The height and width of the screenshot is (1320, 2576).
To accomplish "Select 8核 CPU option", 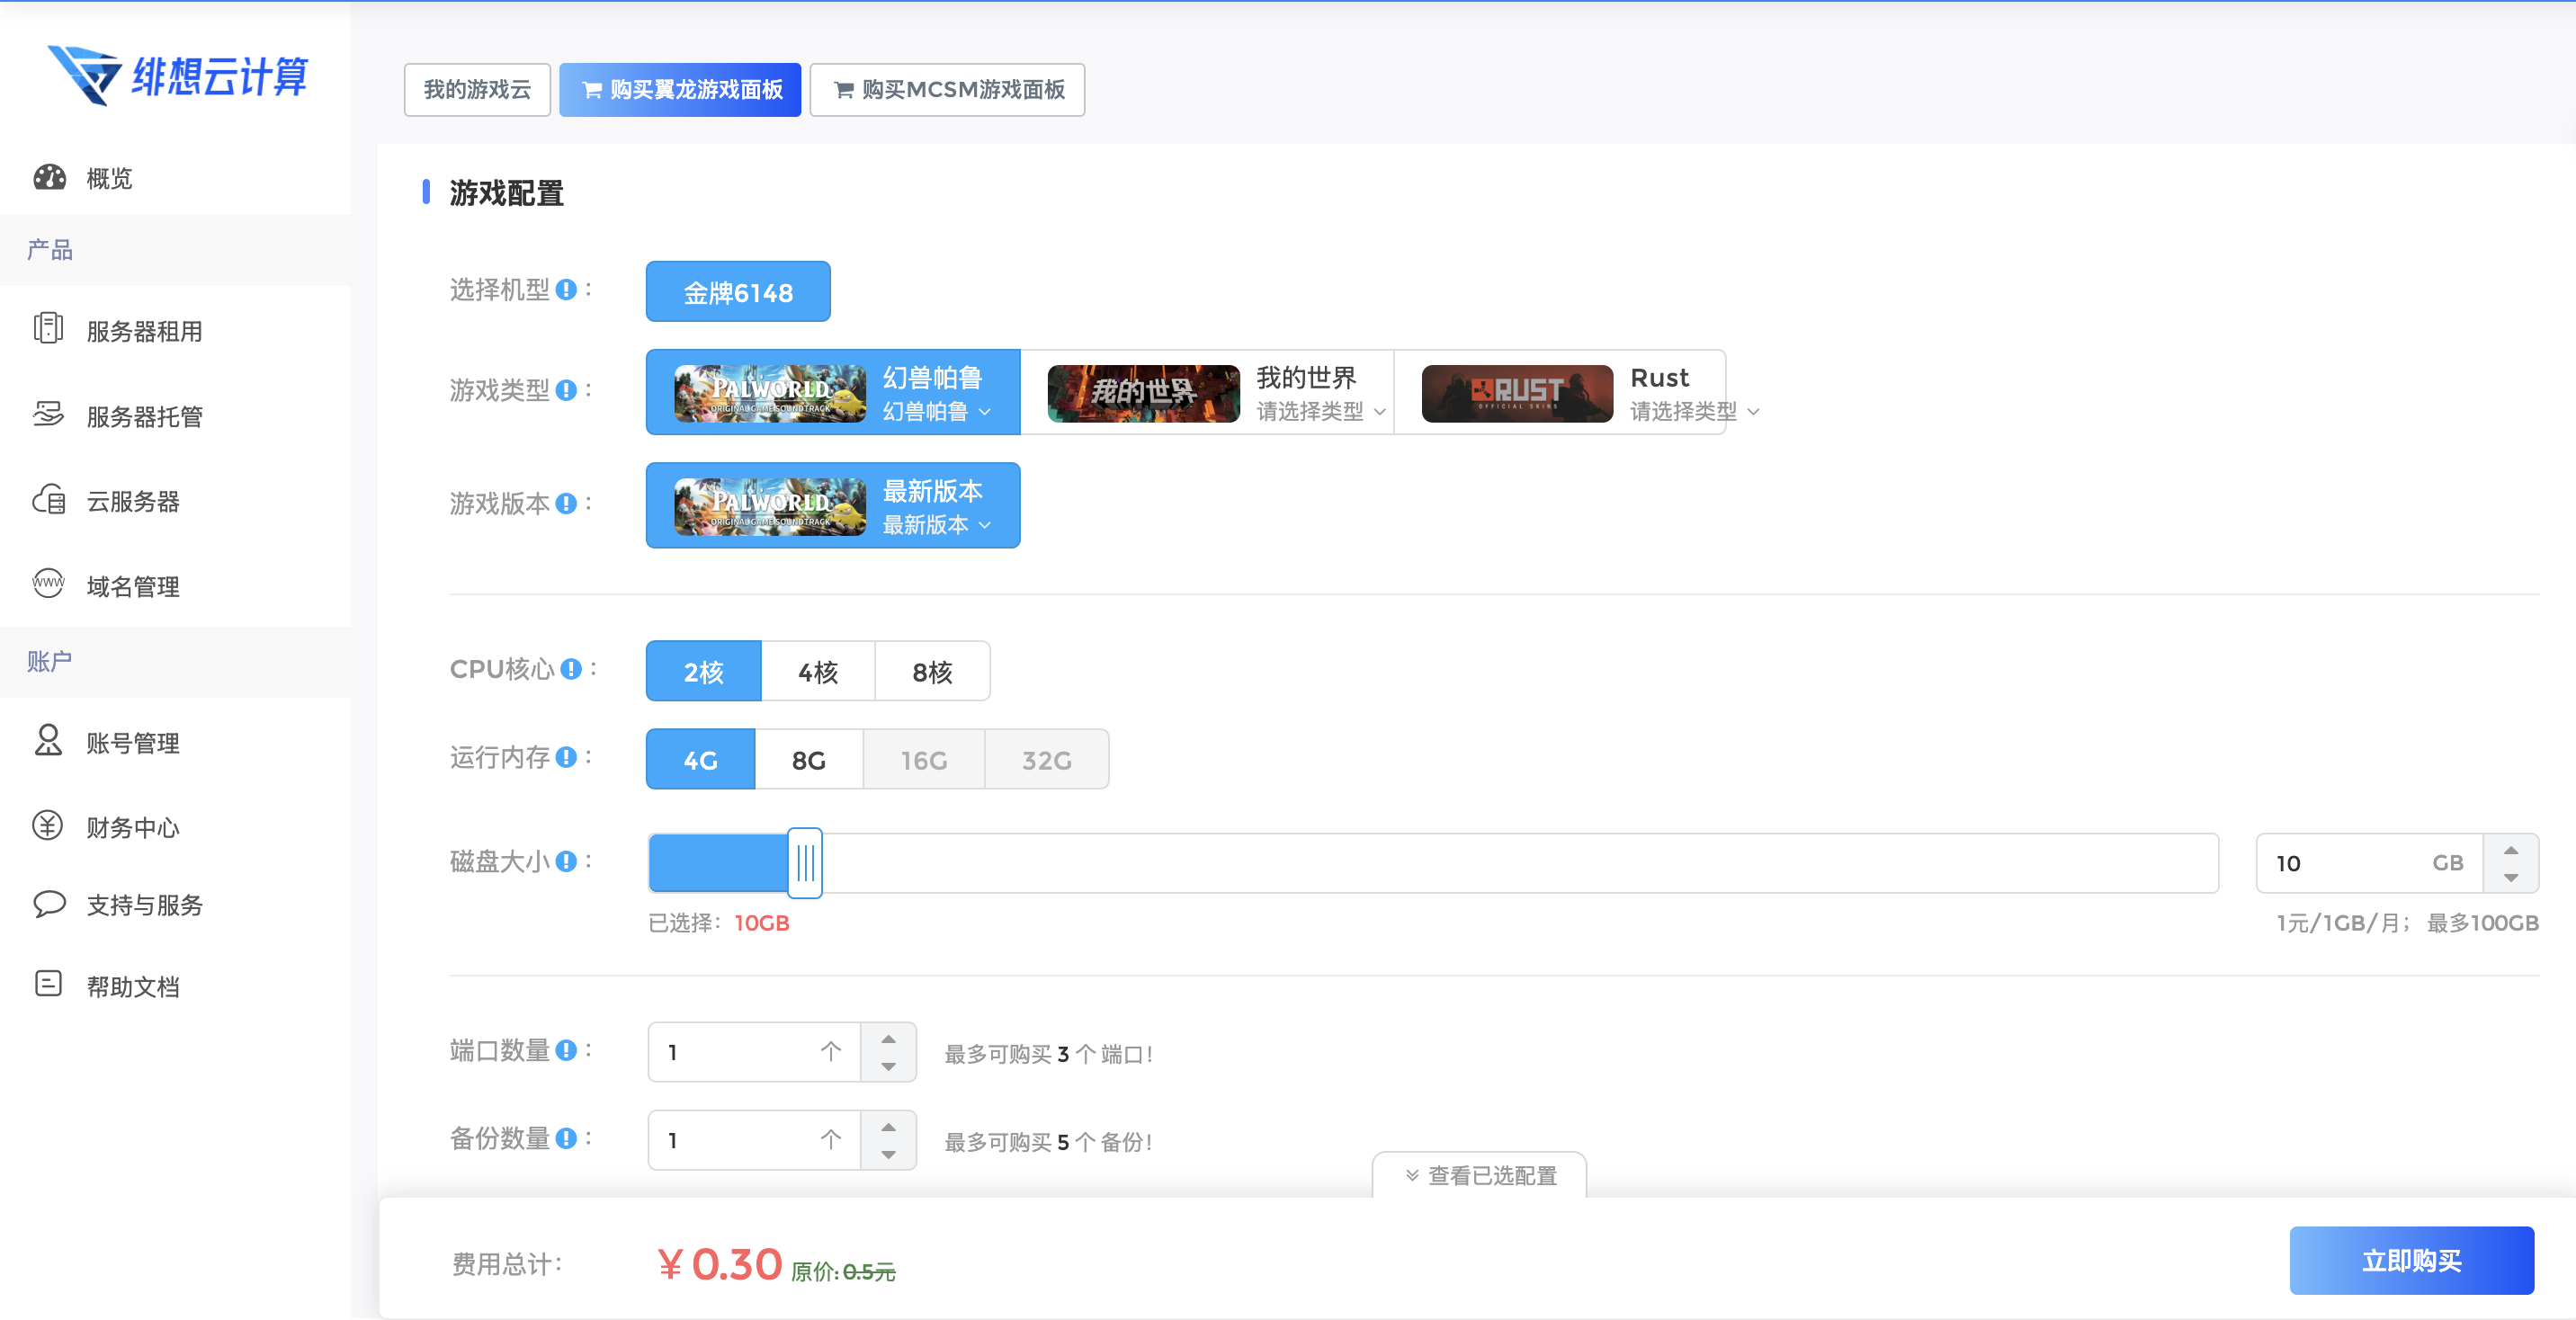I will [933, 671].
